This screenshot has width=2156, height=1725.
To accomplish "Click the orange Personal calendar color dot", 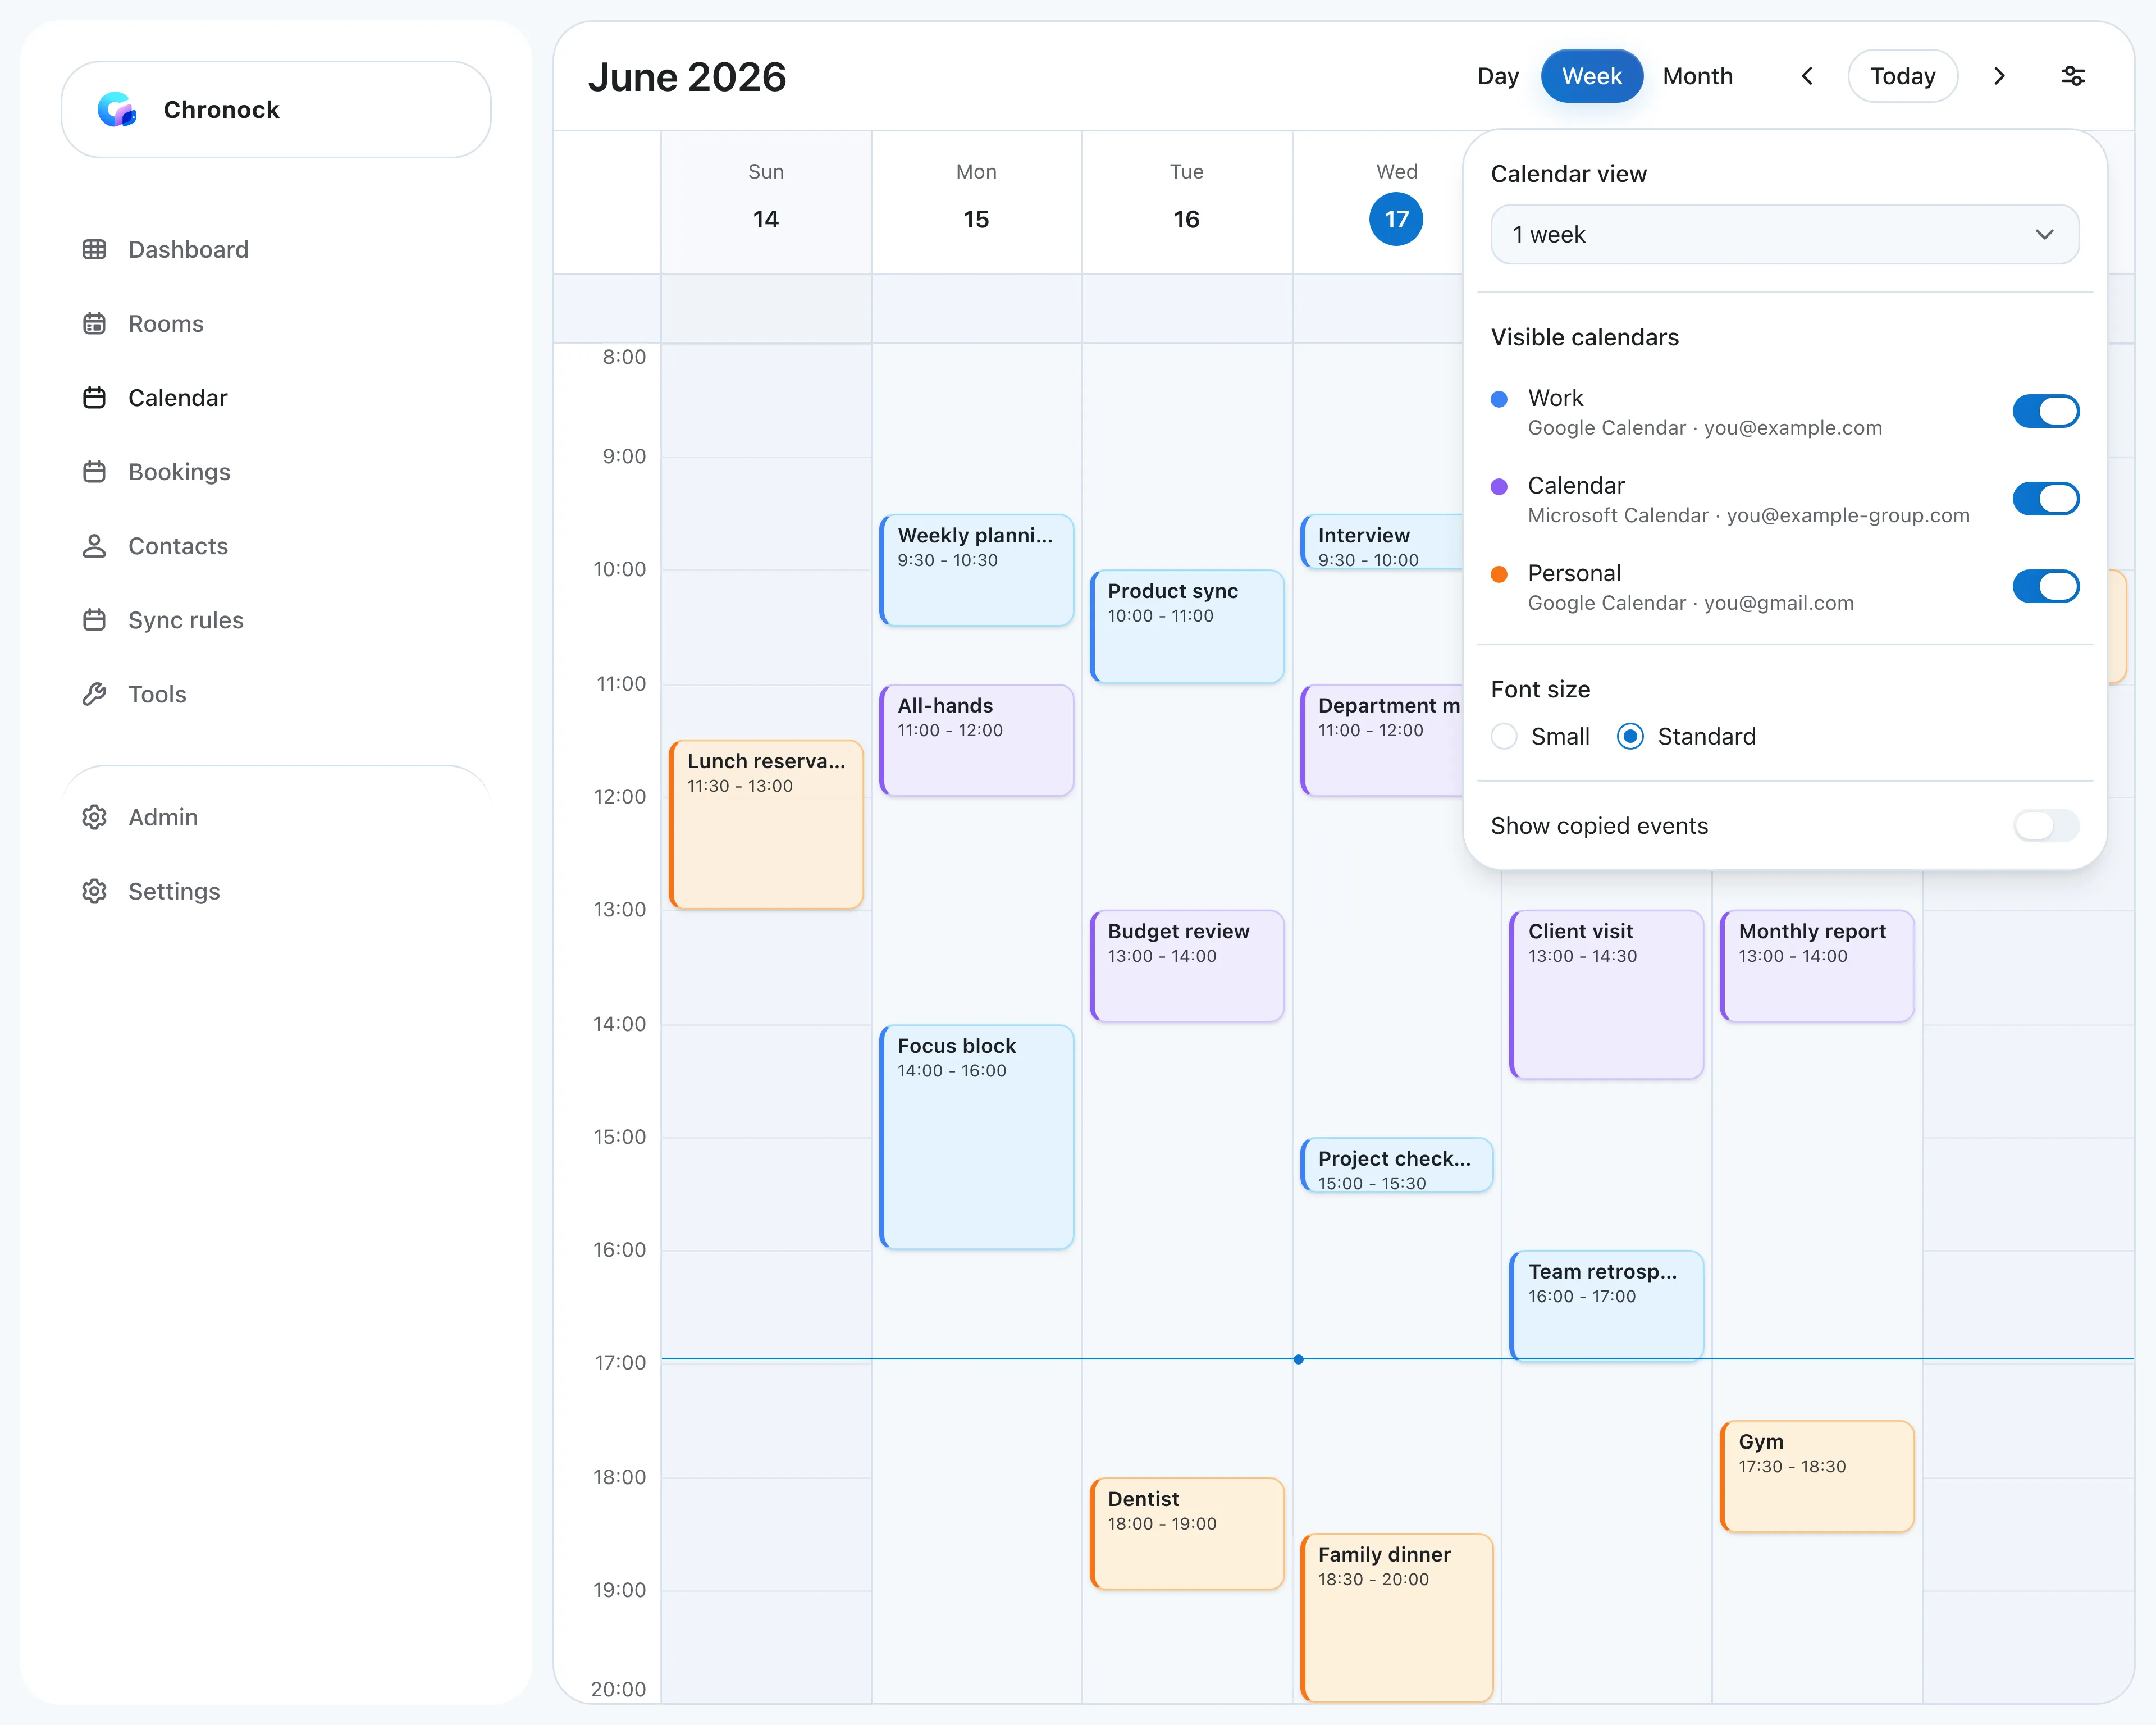I will pyautogui.click(x=1498, y=574).
